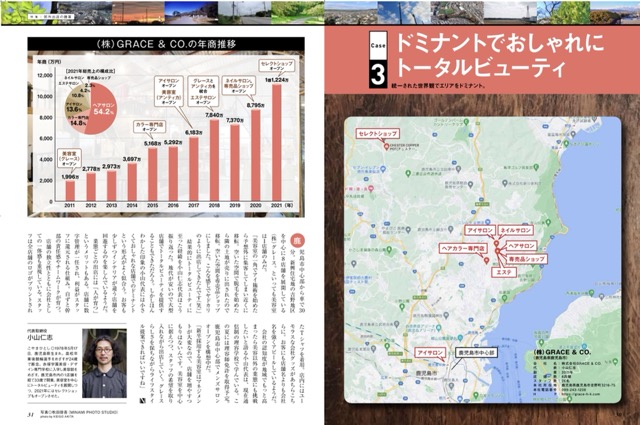Image resolution: width=640 pixels, height=425 pixels.
Task: Click the red pin under セレクトショップ
Action: point(387,146)
